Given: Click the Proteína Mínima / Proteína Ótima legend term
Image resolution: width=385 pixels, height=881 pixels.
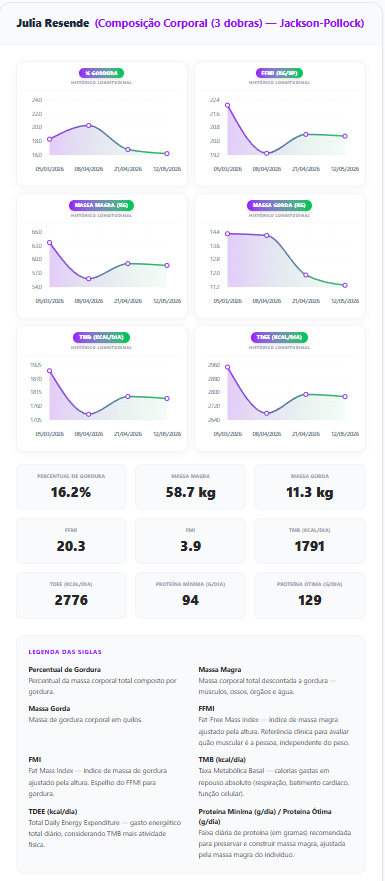Looking at the screenshot, I should pyautogui.click(x=265, y=816).
